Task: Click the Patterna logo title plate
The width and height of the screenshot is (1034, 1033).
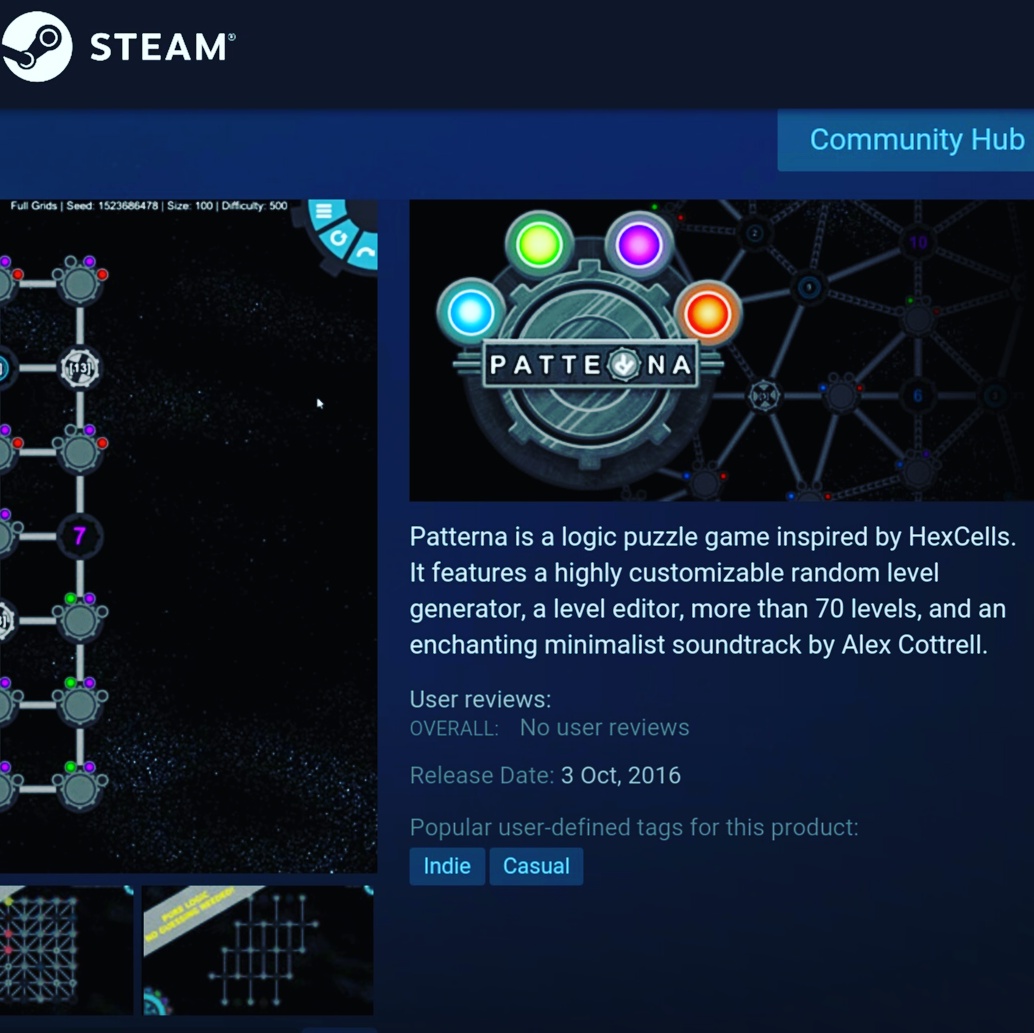Action: tap(589, 366)
